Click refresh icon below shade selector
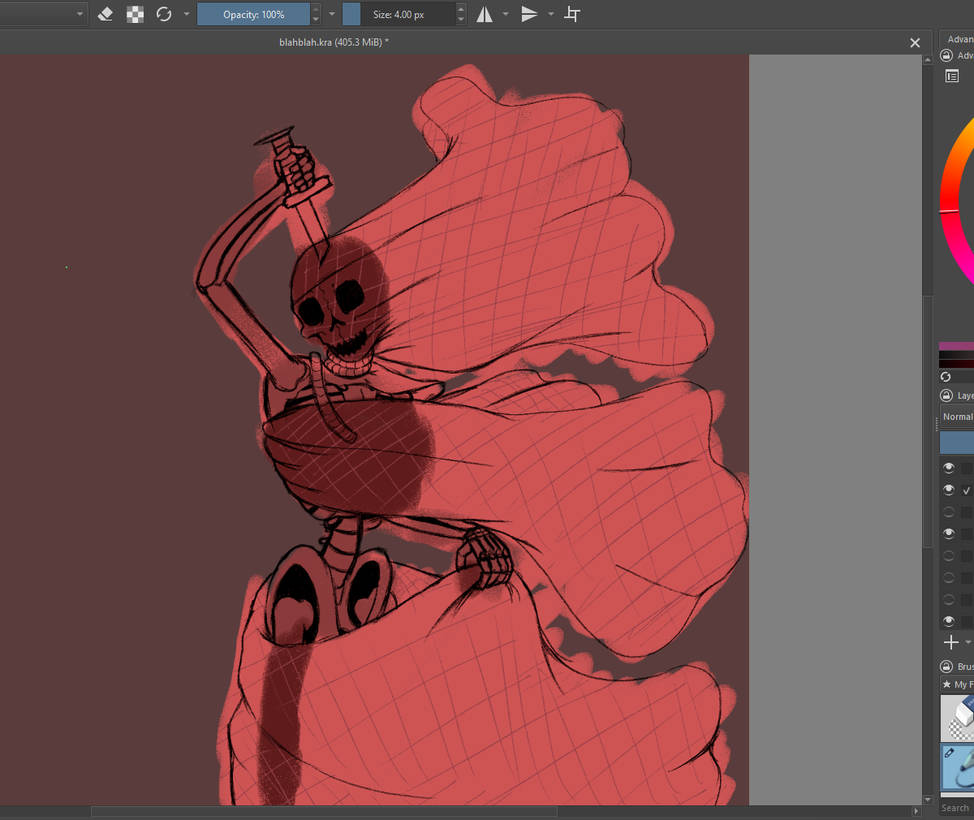The image size is (974, 820). pyautogui.click(x=945, y=376)
